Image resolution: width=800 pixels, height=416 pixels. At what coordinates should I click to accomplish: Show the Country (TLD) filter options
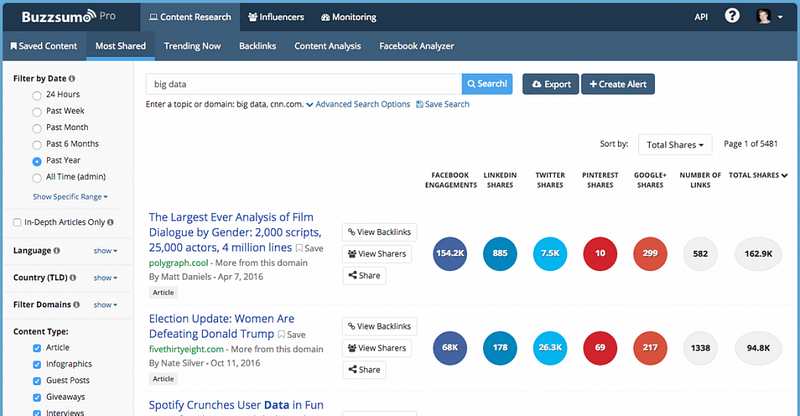click(x=105, y=278)
